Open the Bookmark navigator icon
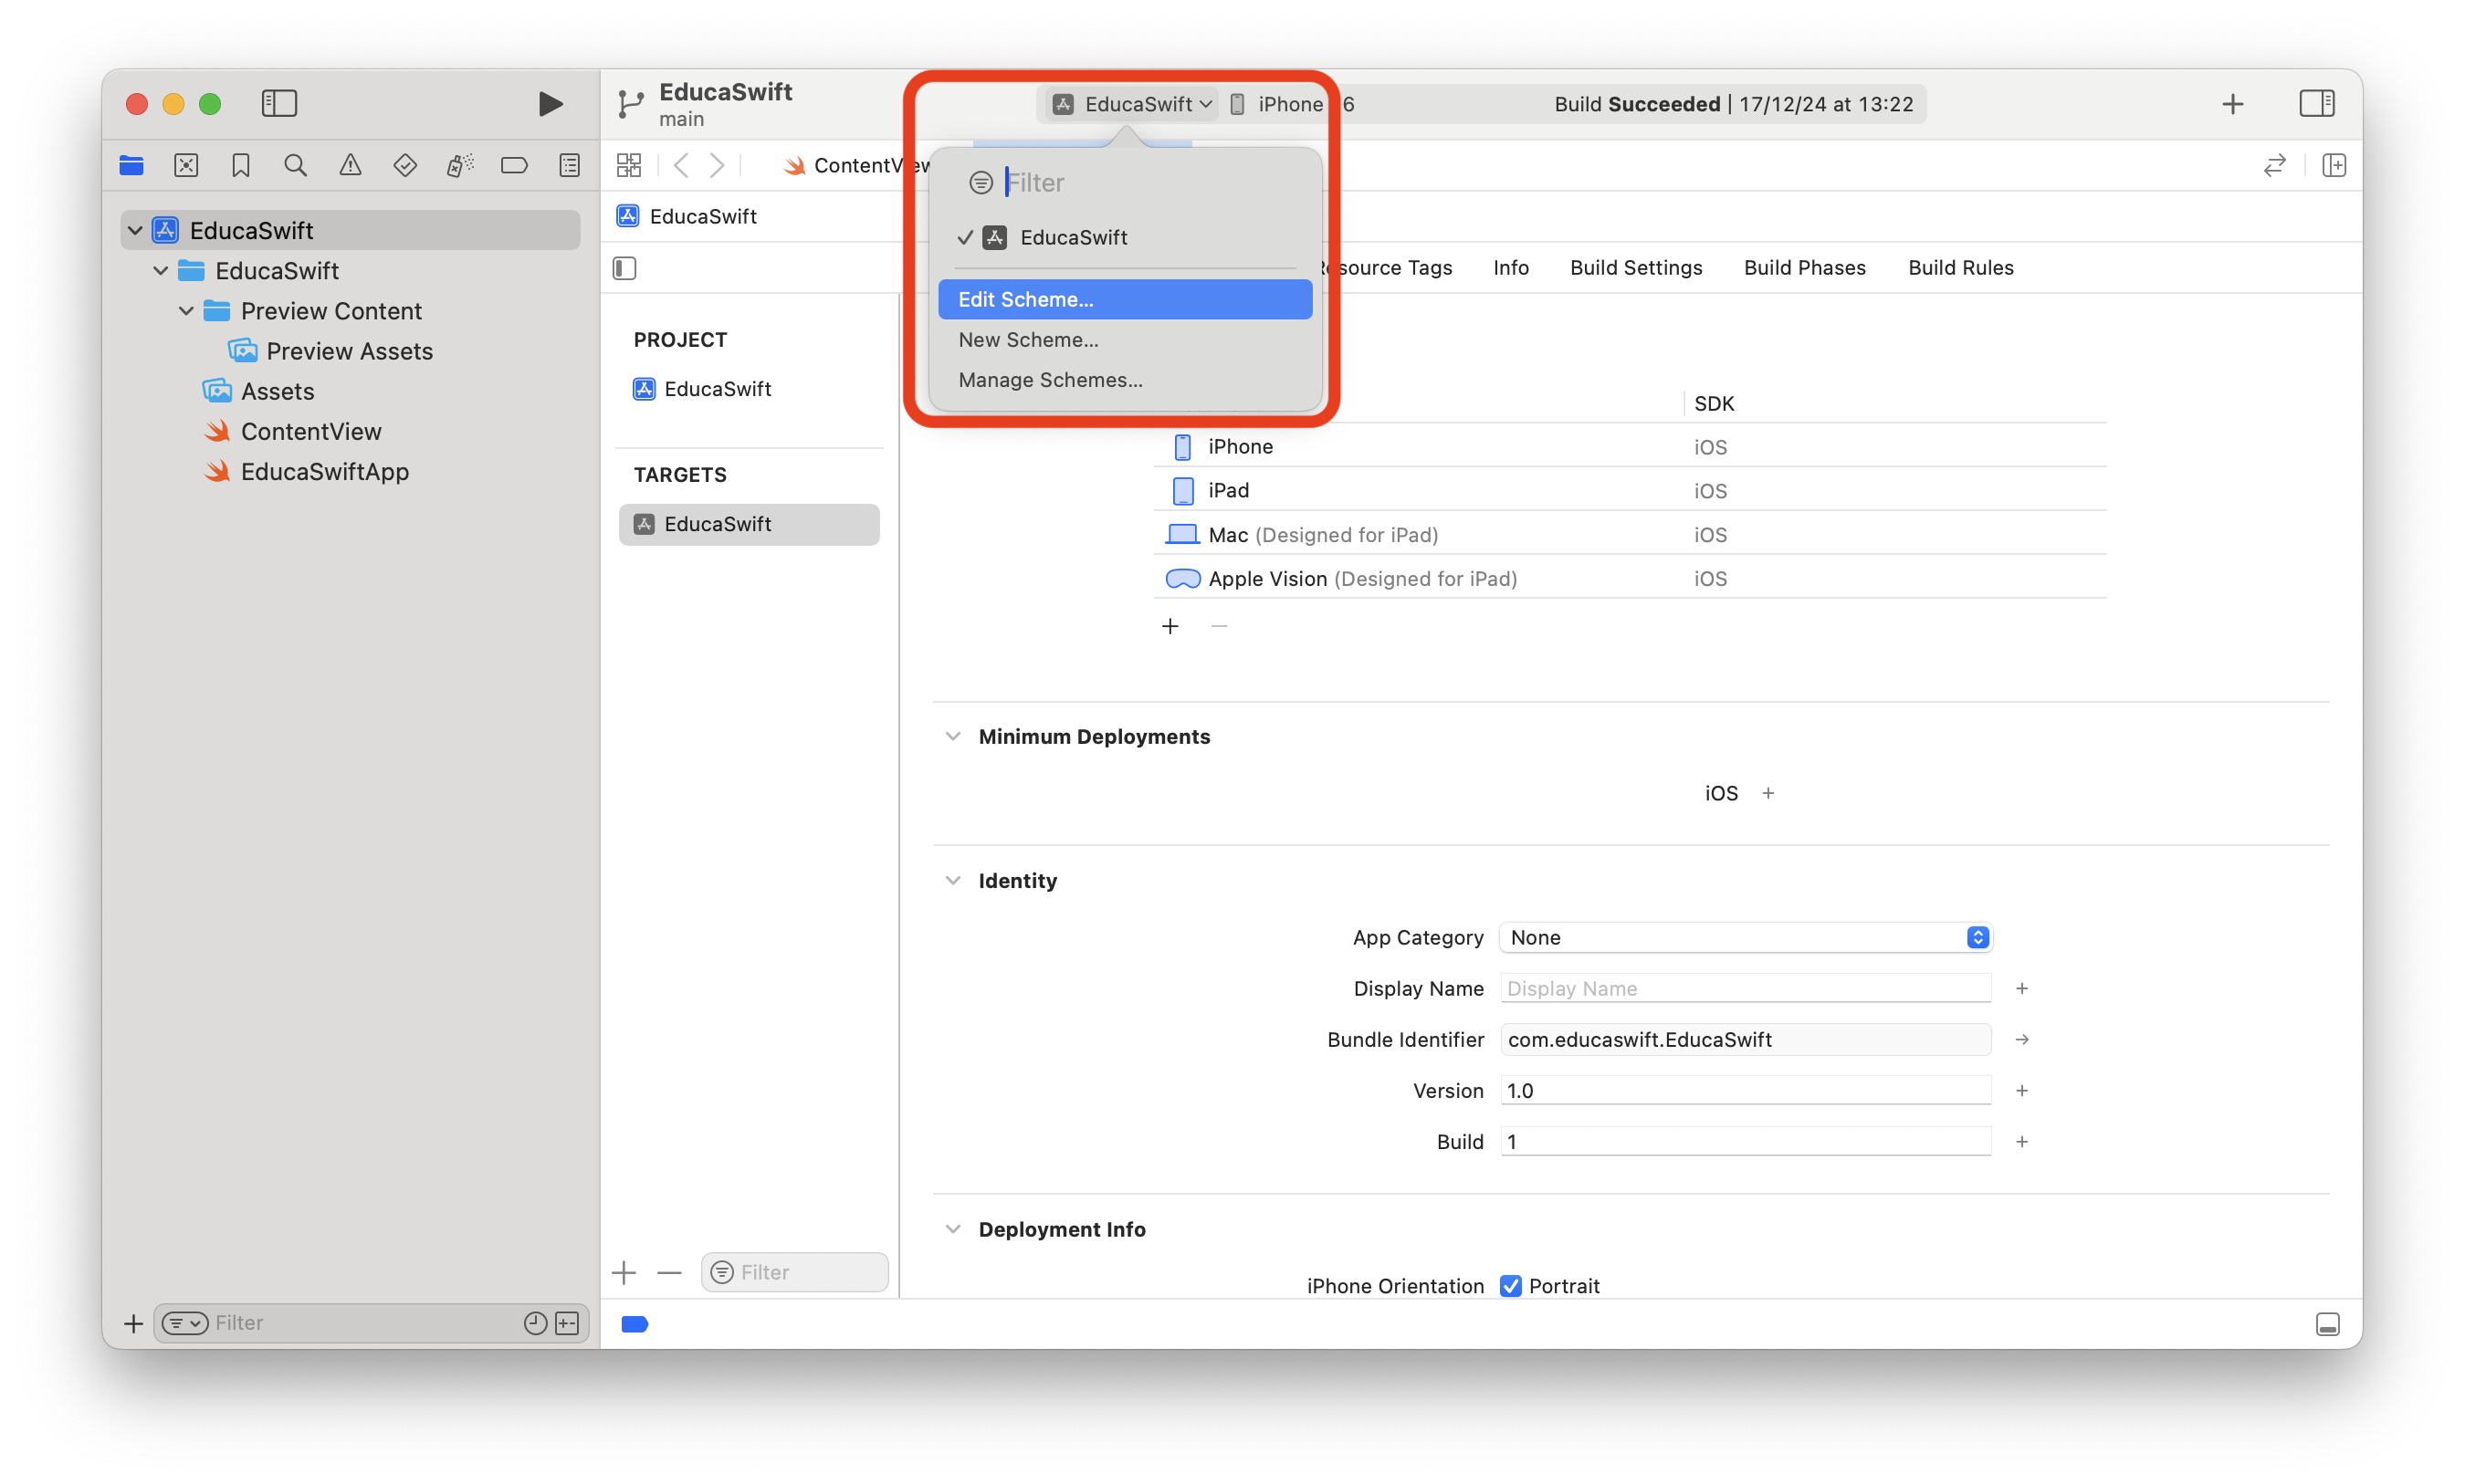The width and height of the screenshot is (2465, 1484). (x=240, y=165)
